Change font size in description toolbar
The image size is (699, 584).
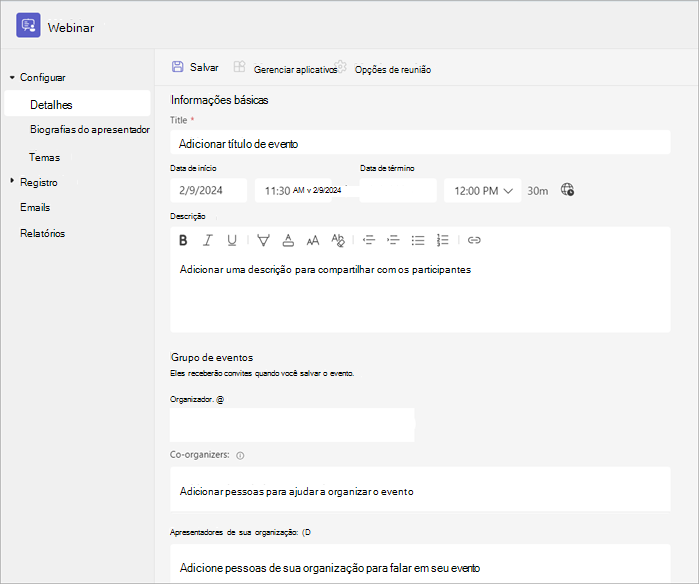(312, 240)
